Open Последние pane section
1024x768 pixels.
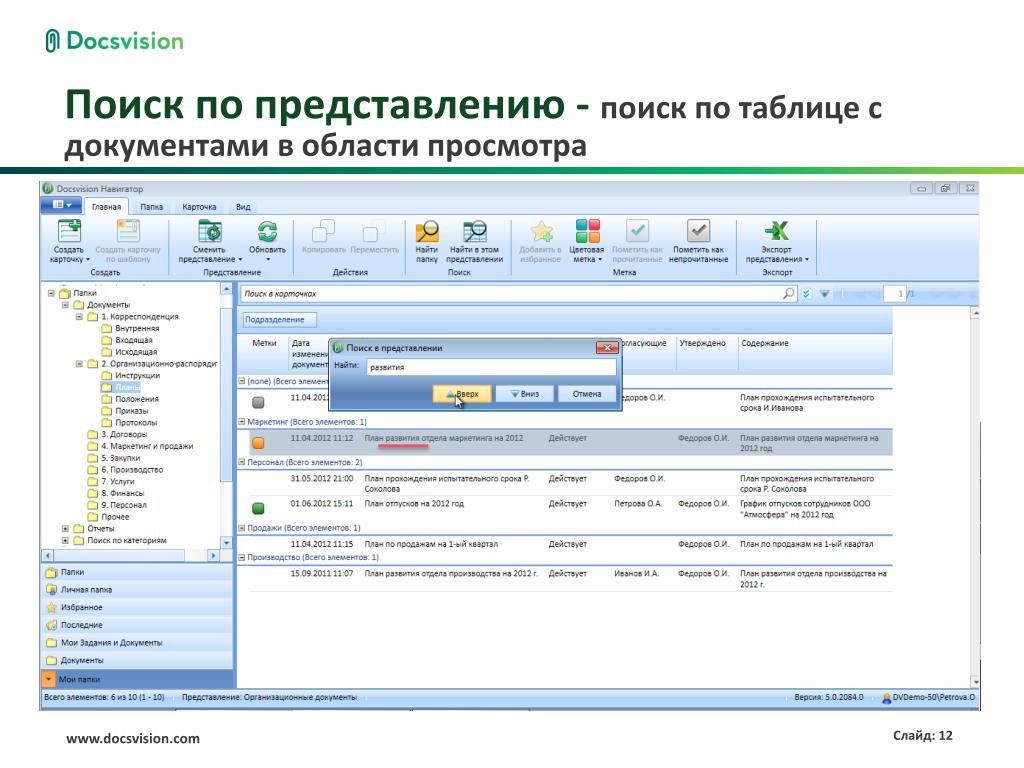(136, 625)
